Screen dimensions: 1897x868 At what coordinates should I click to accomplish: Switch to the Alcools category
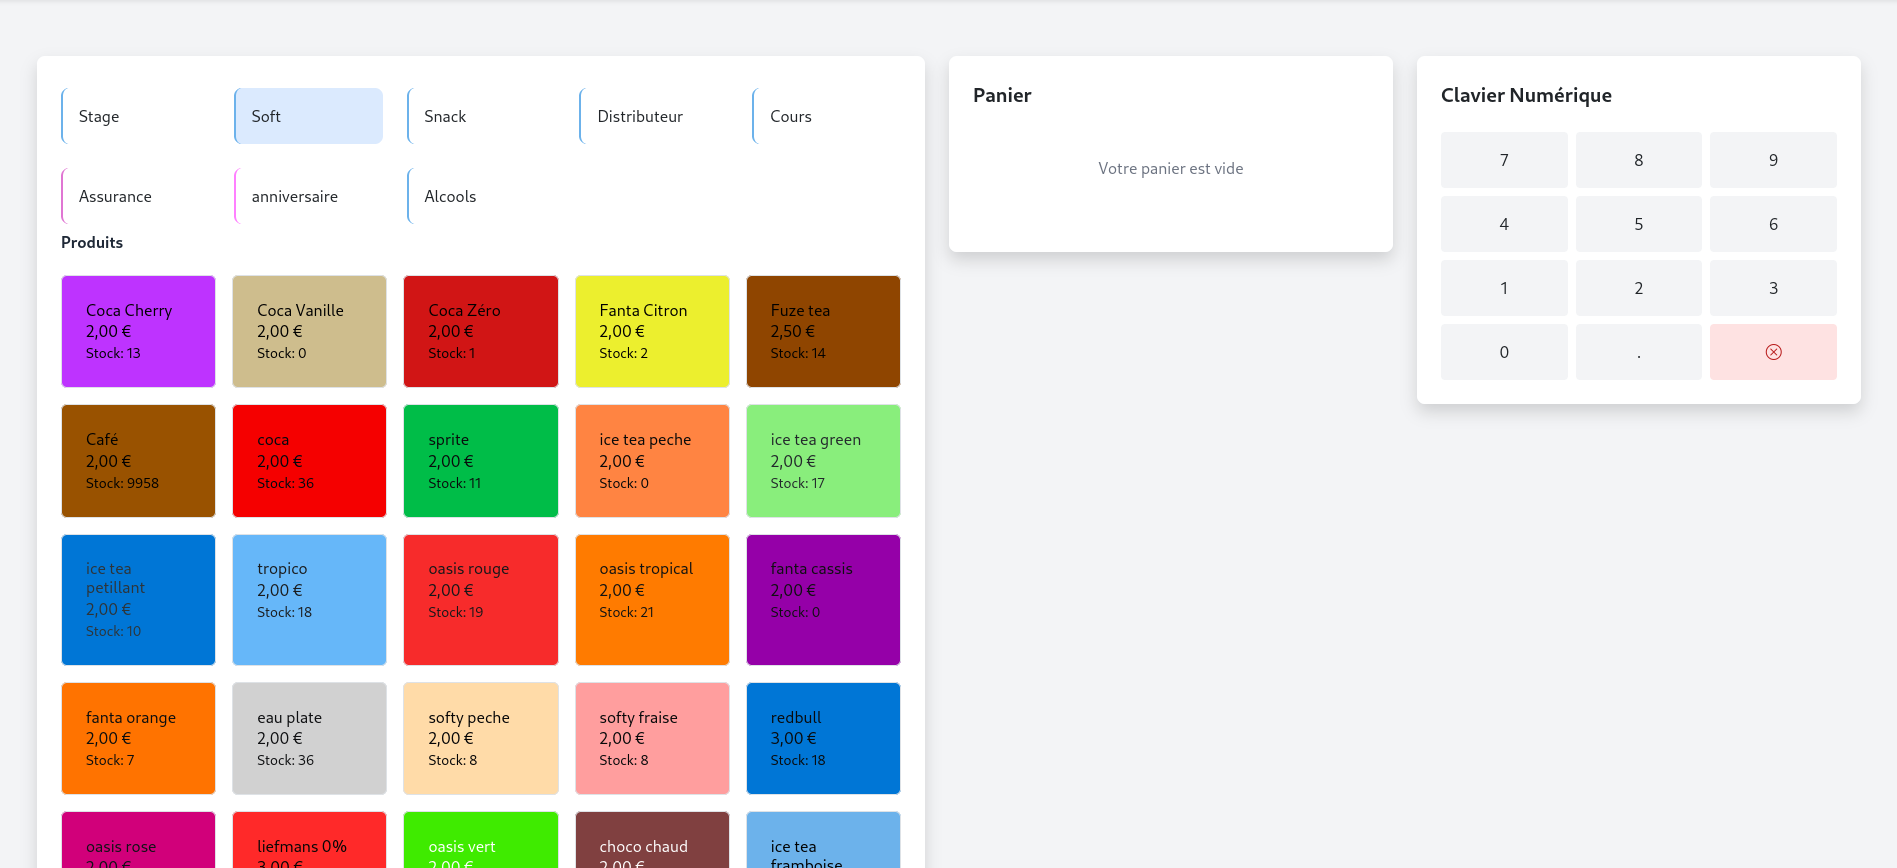point(481,196)
